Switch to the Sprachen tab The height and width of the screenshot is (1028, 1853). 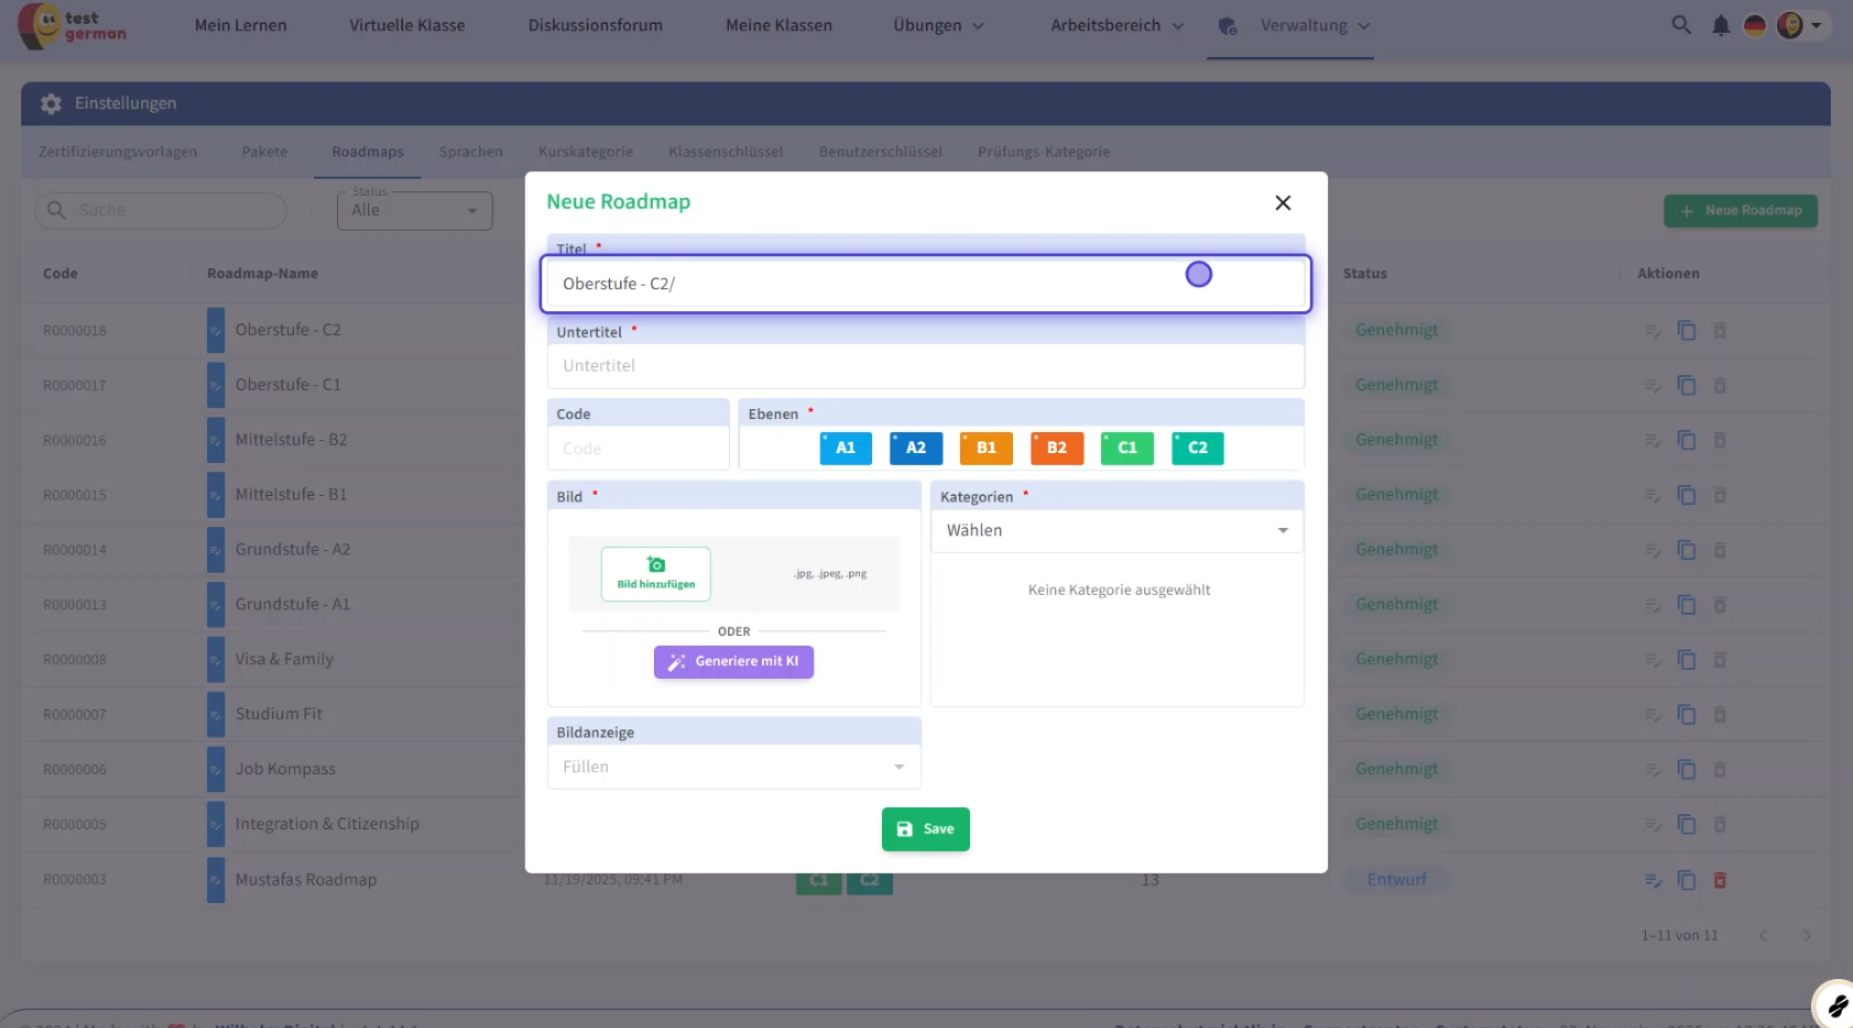click(470, 152)
